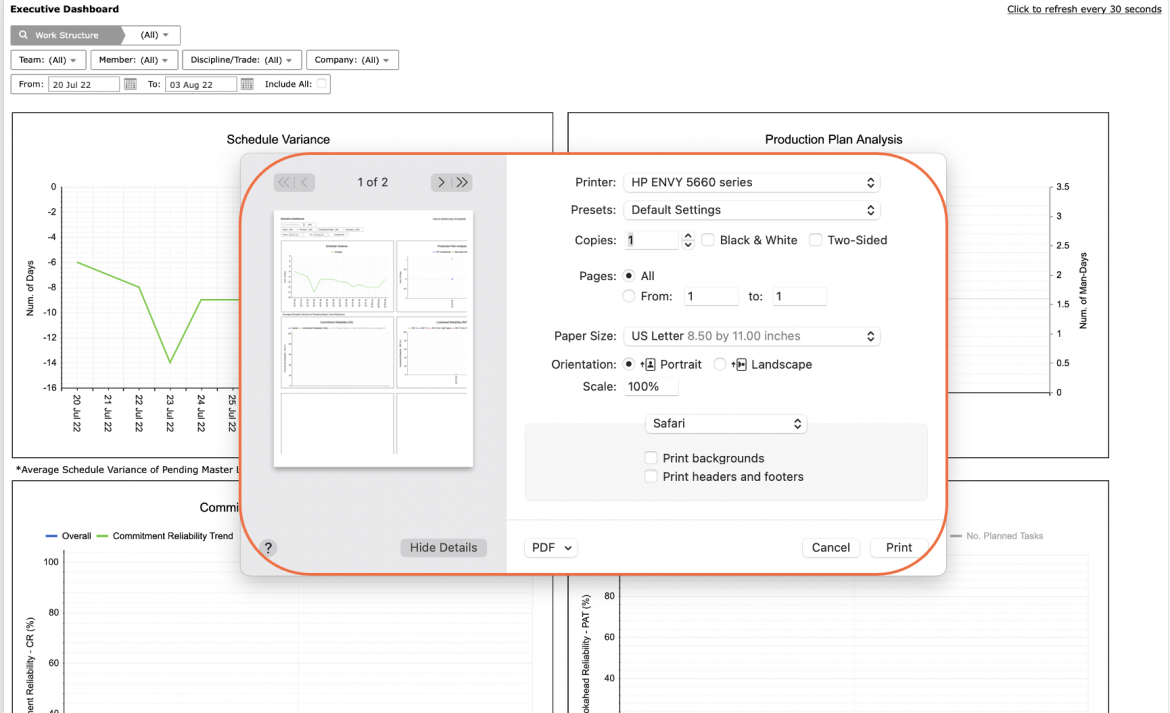Go to previous page in print preview
1170x713 pixels.
(x=304, y=182)
